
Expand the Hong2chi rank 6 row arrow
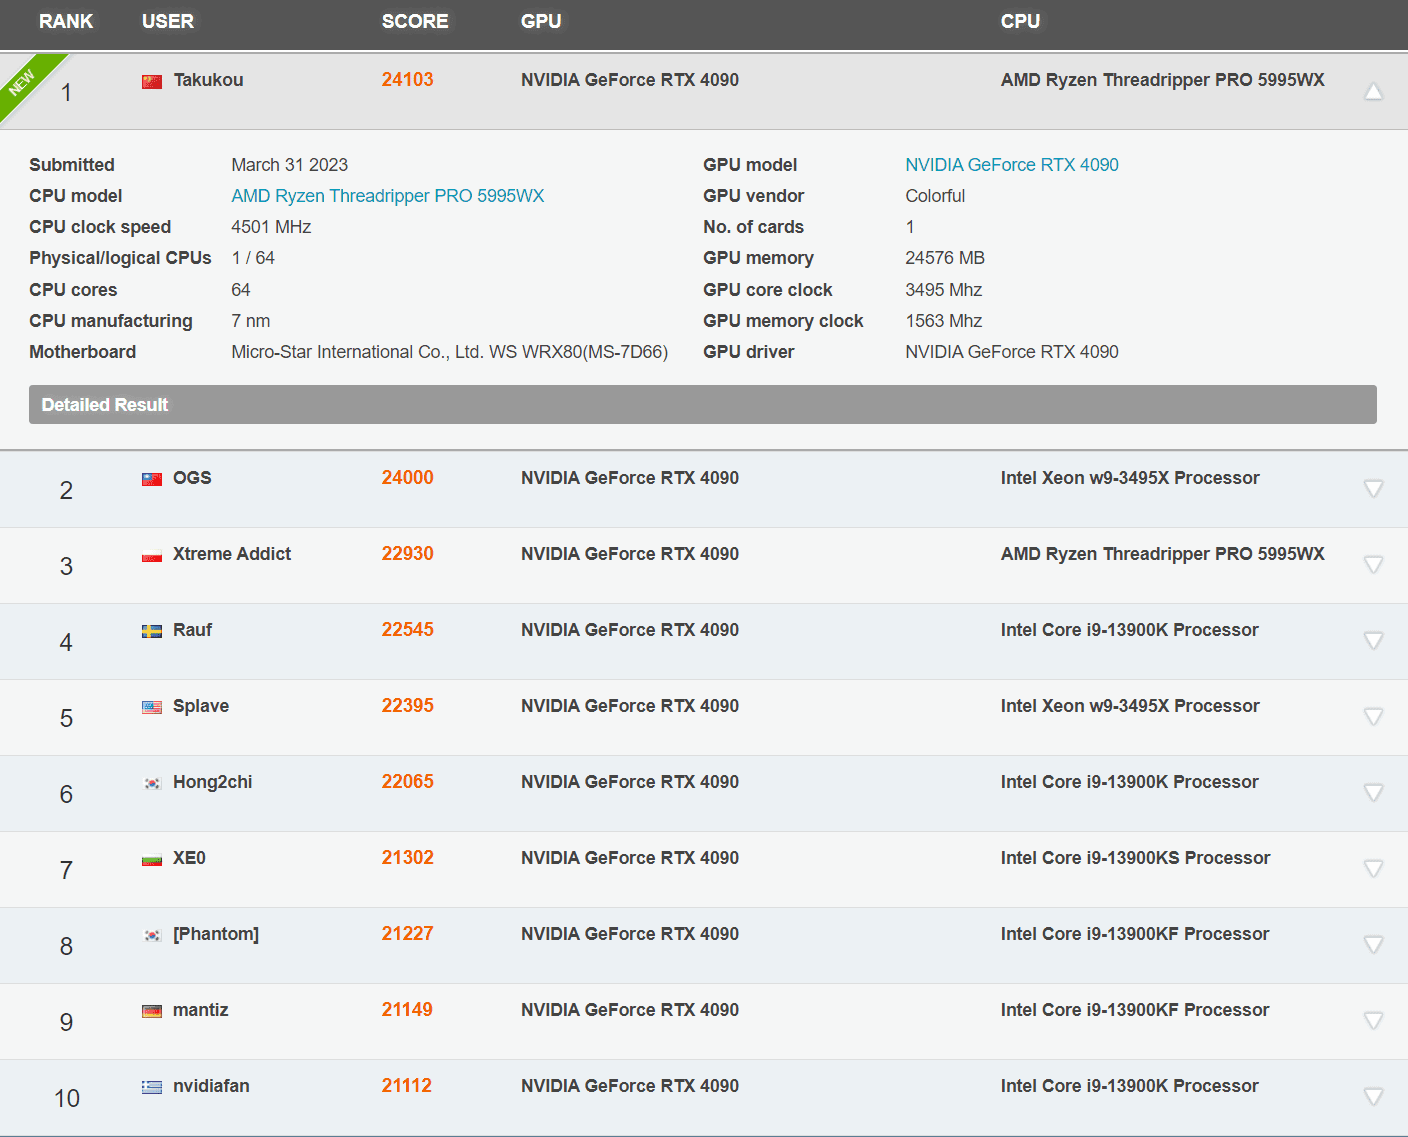pos(1373,793)
